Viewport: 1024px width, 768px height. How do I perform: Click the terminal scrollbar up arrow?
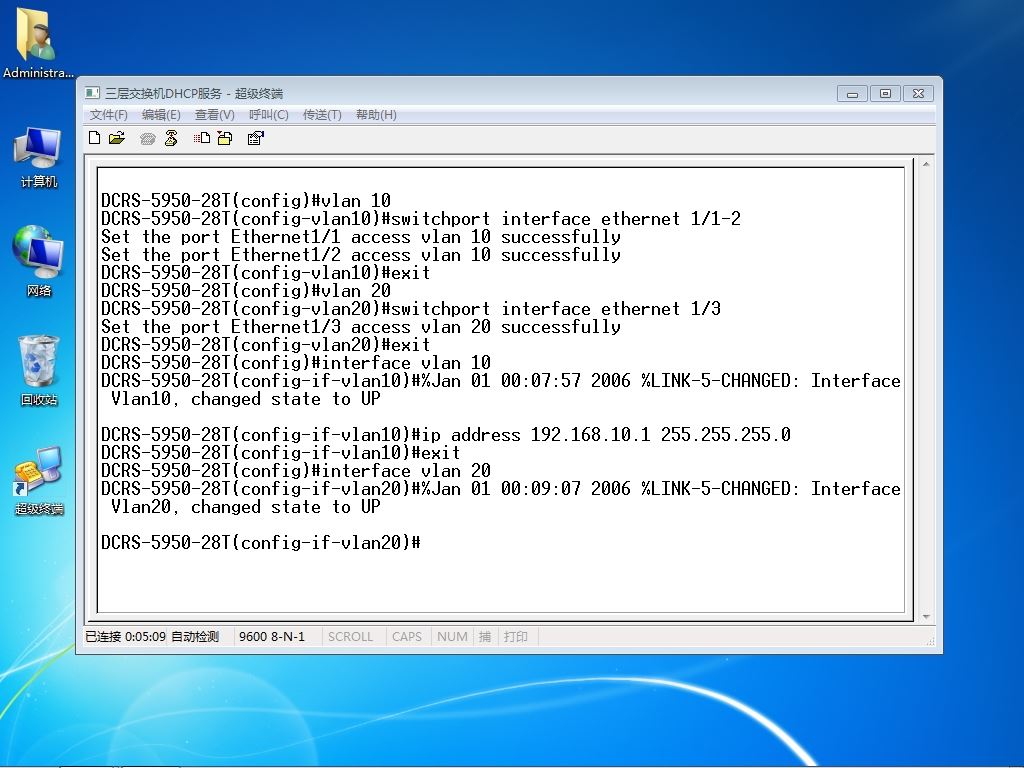coord(926,164)
